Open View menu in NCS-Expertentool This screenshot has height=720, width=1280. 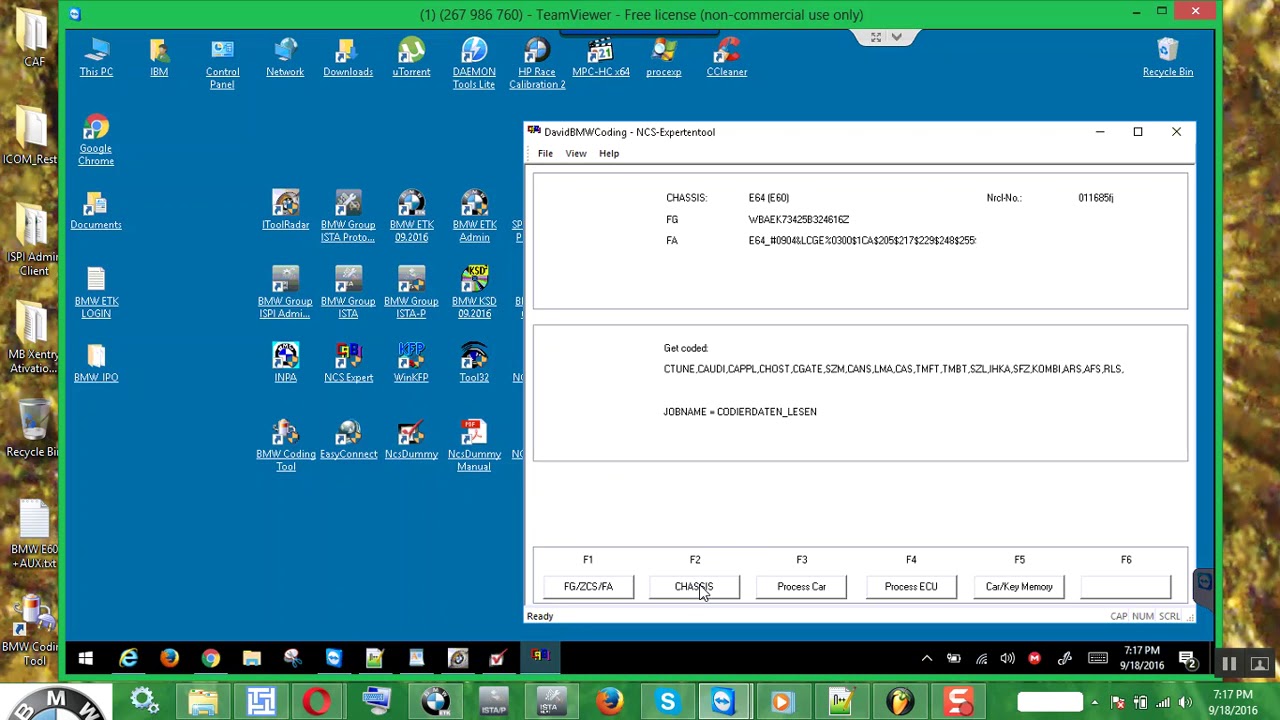click(576, 153)
